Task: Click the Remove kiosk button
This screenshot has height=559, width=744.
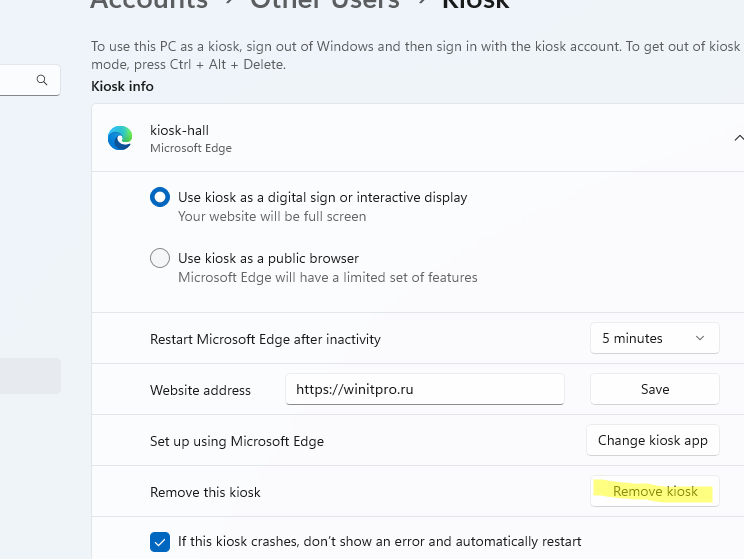Action: (x=655, y=491)
